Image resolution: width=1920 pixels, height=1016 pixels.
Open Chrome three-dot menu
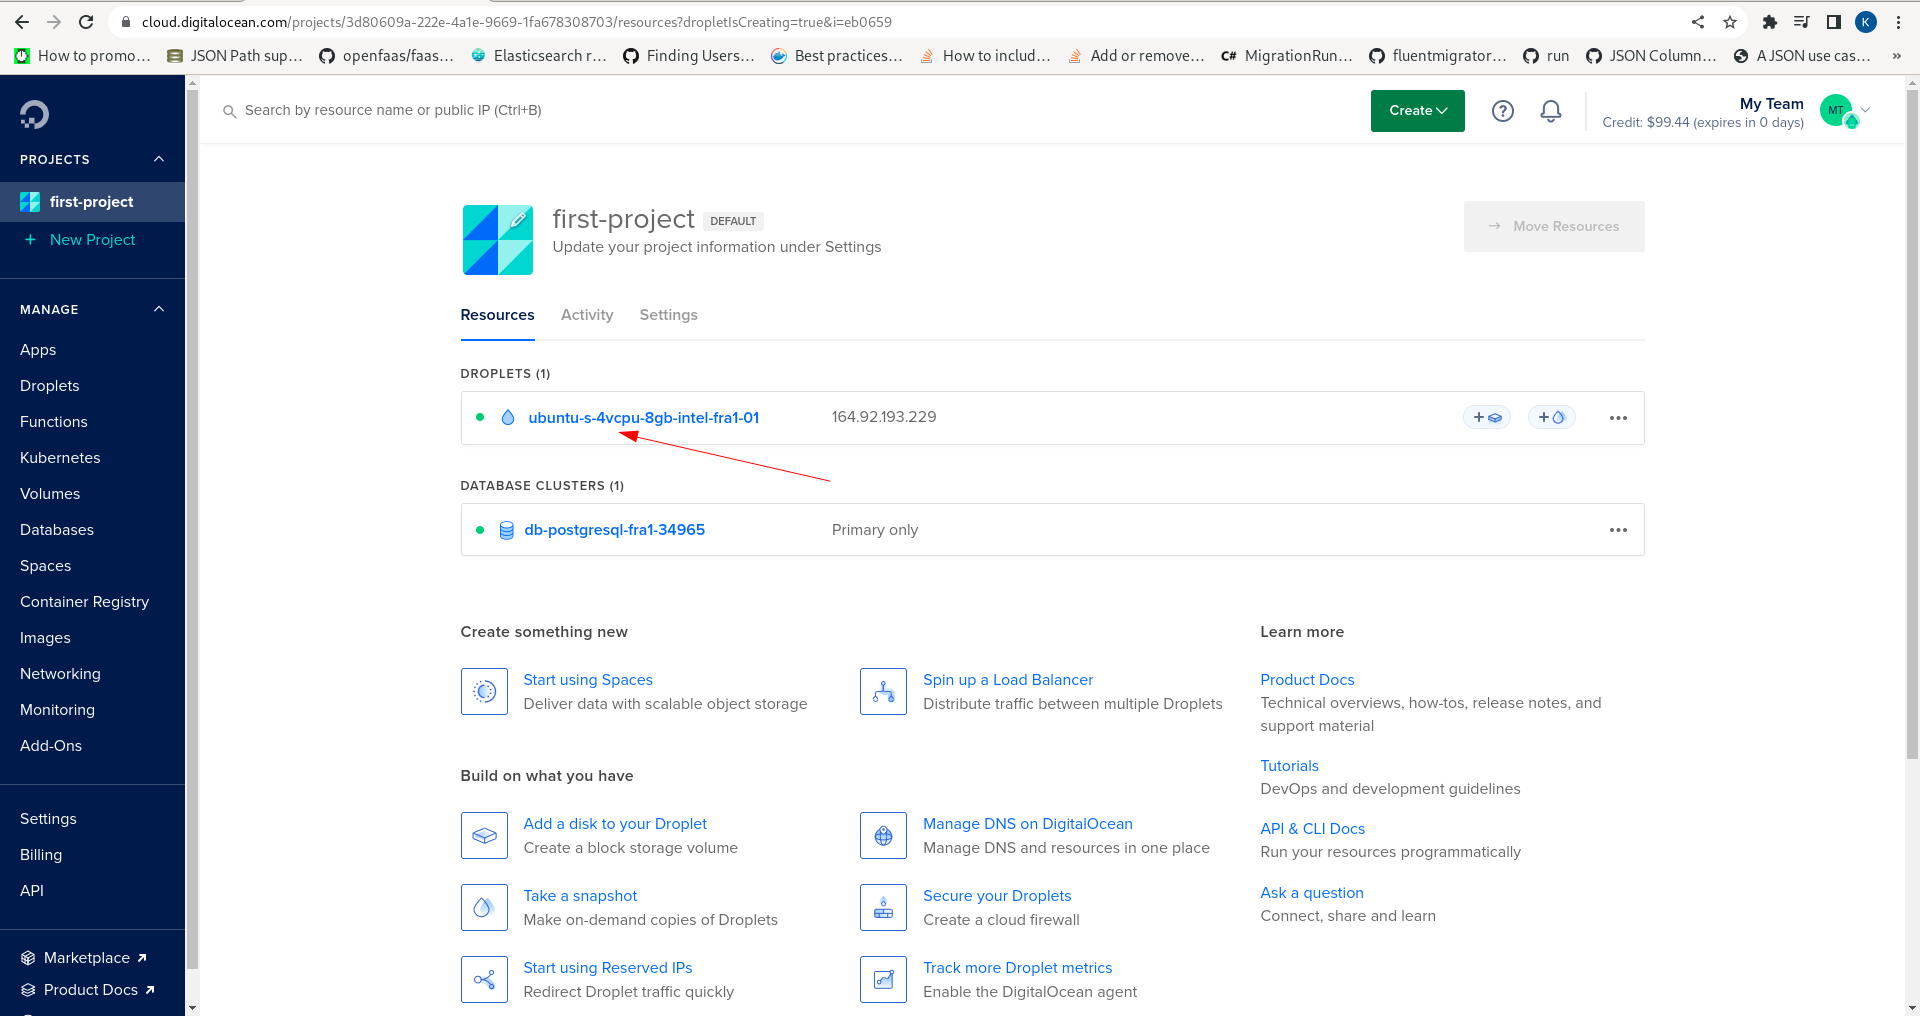(x=1898, y=22)
